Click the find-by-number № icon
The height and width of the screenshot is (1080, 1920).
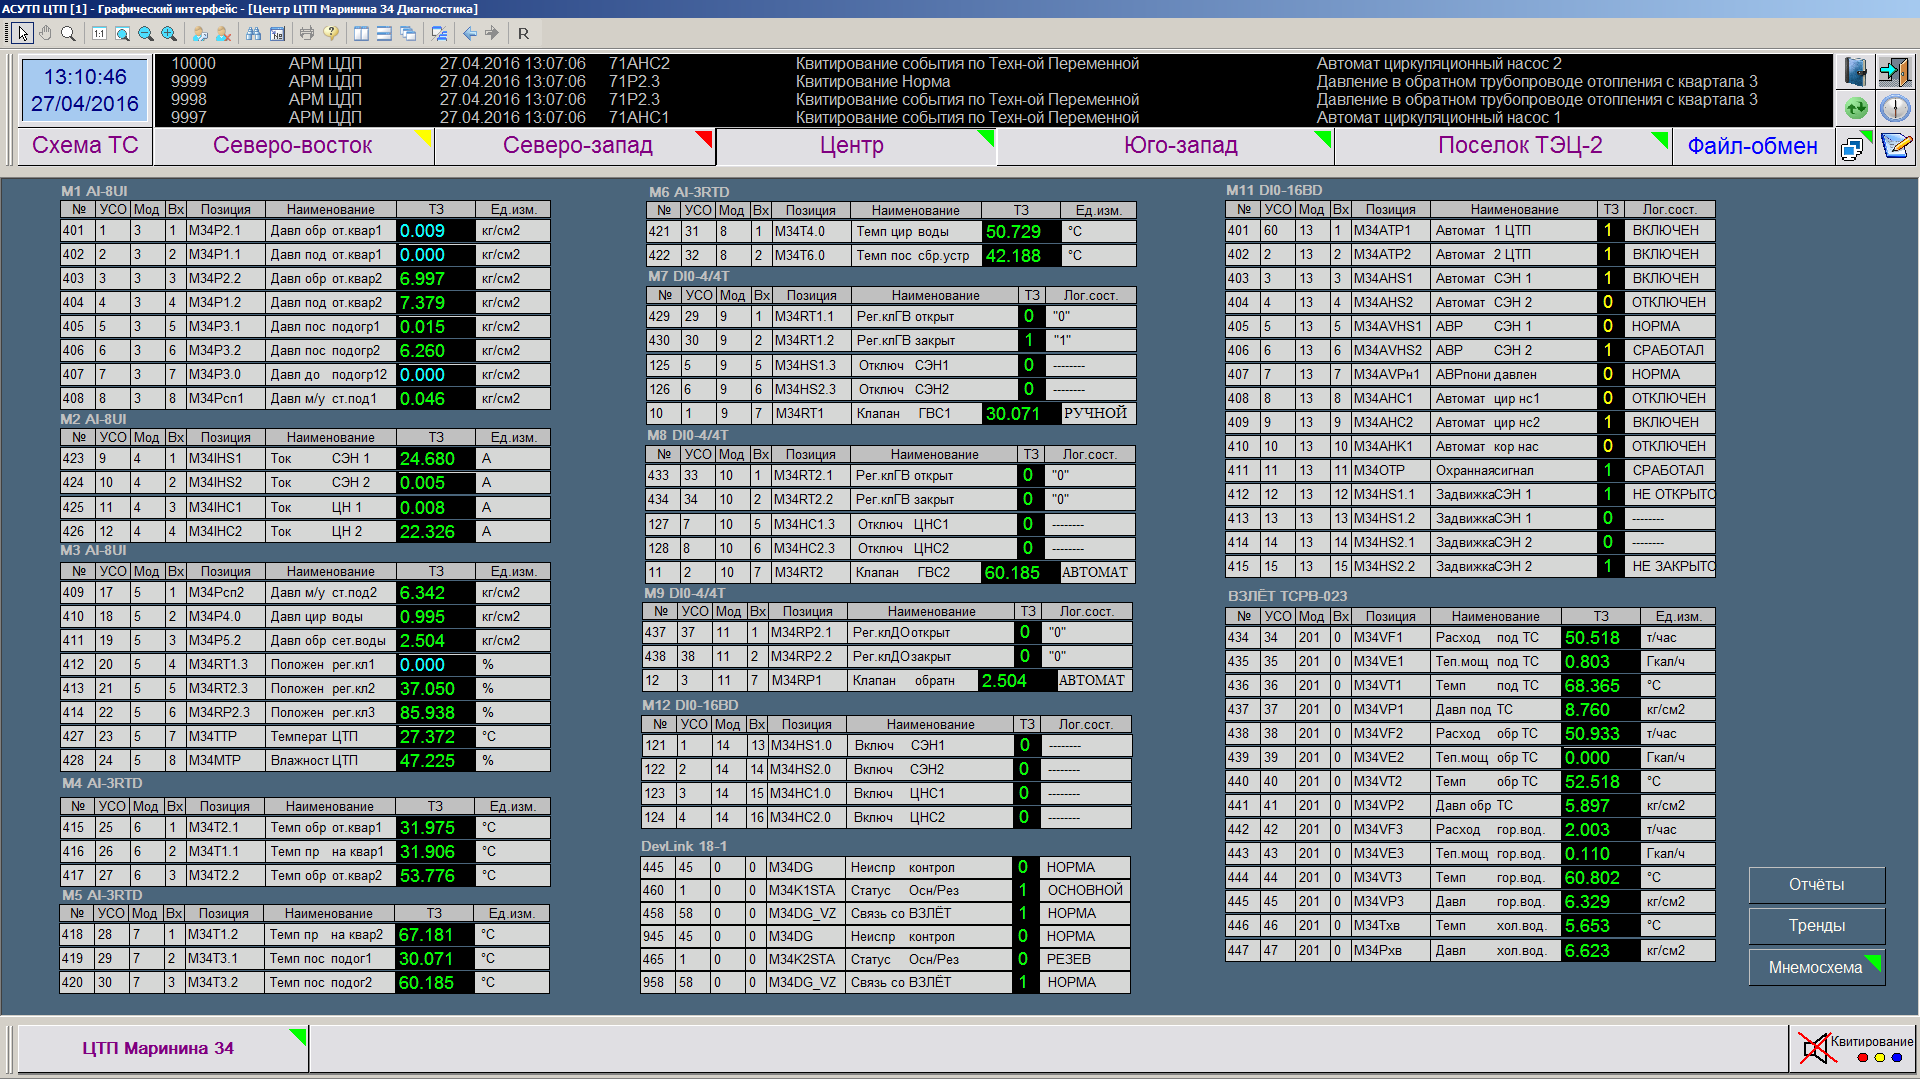point(277,33)
